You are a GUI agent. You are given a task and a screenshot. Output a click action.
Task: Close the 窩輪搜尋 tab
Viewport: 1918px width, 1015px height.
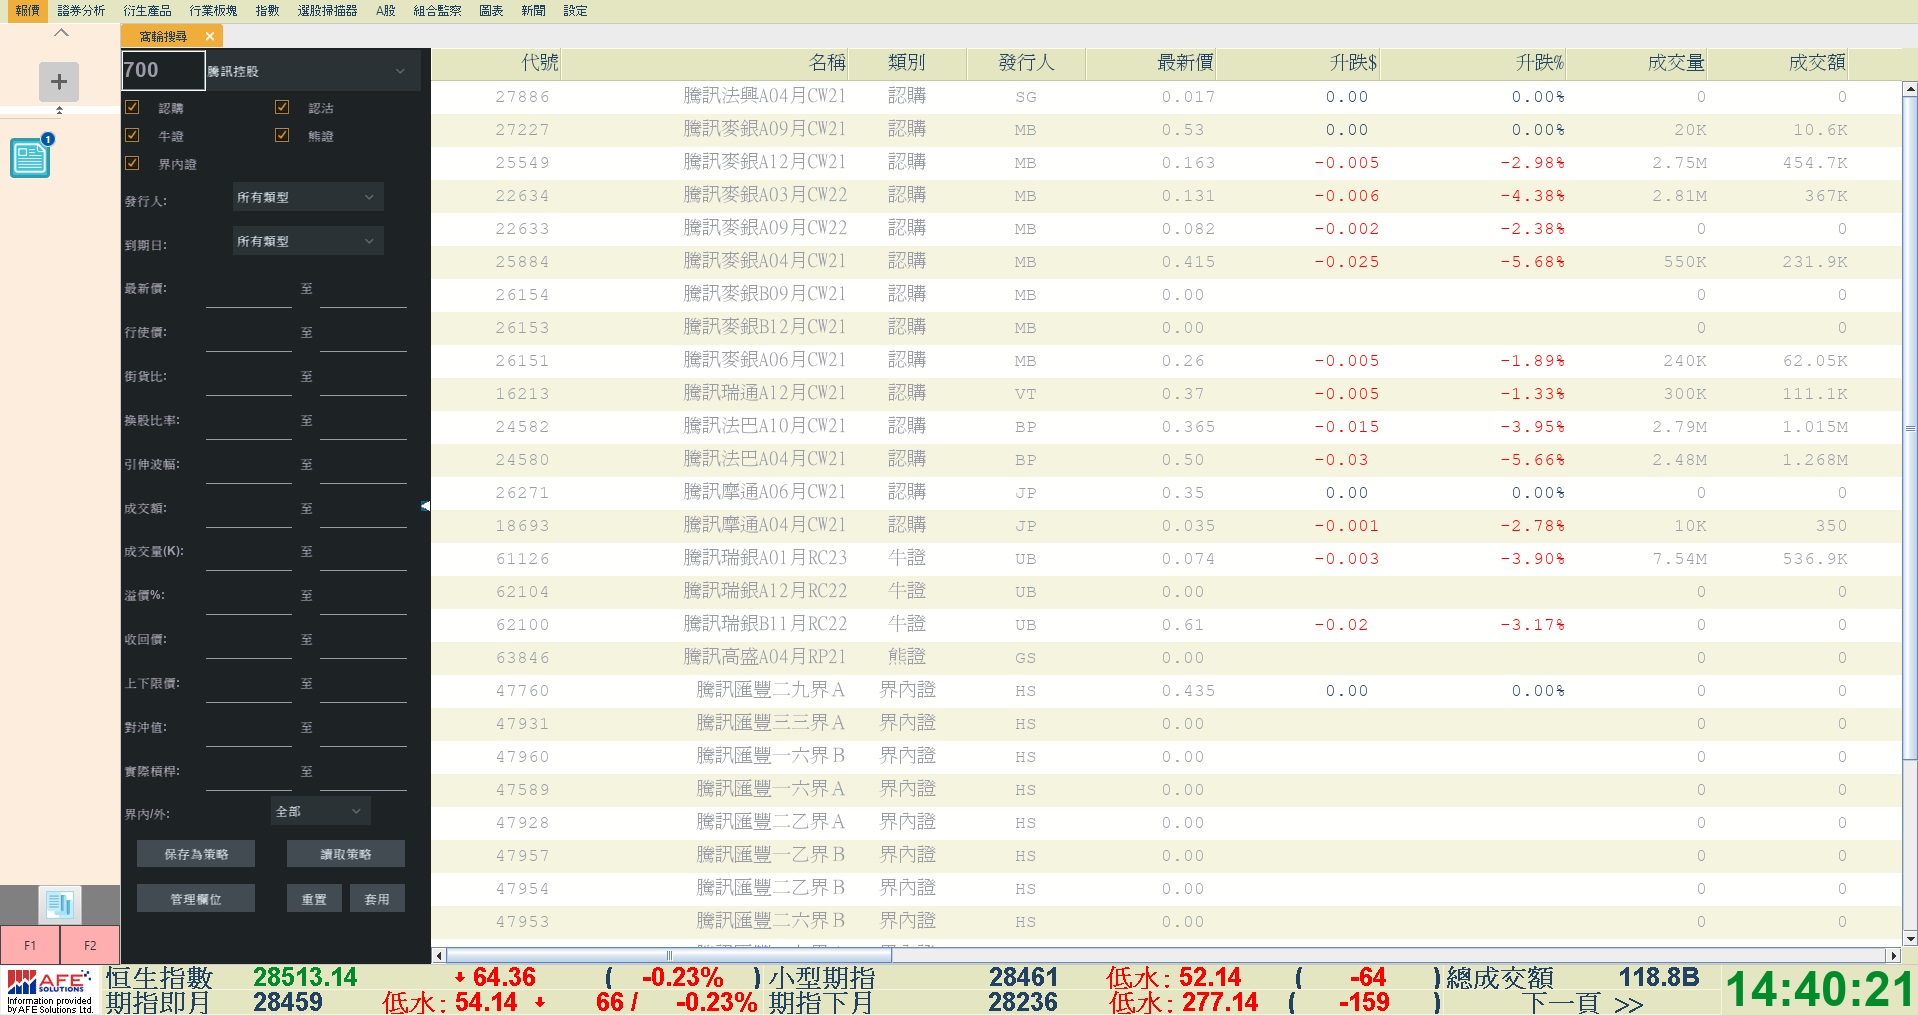point(209,36)
